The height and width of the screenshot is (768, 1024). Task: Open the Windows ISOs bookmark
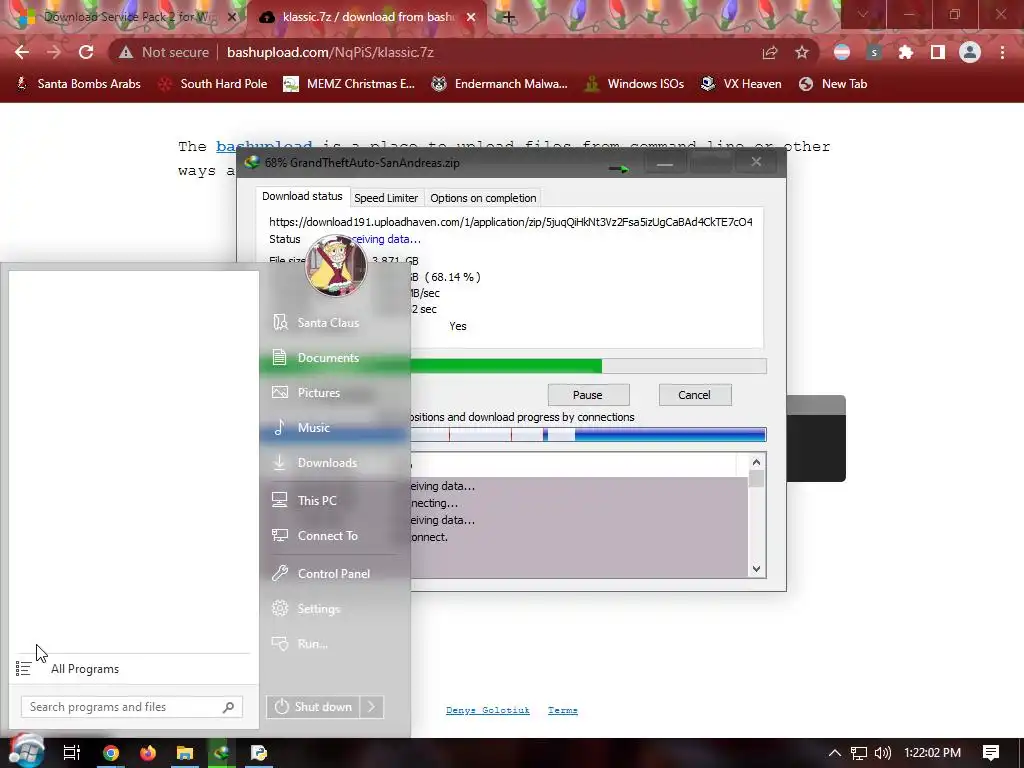click(x=634, y=84)
